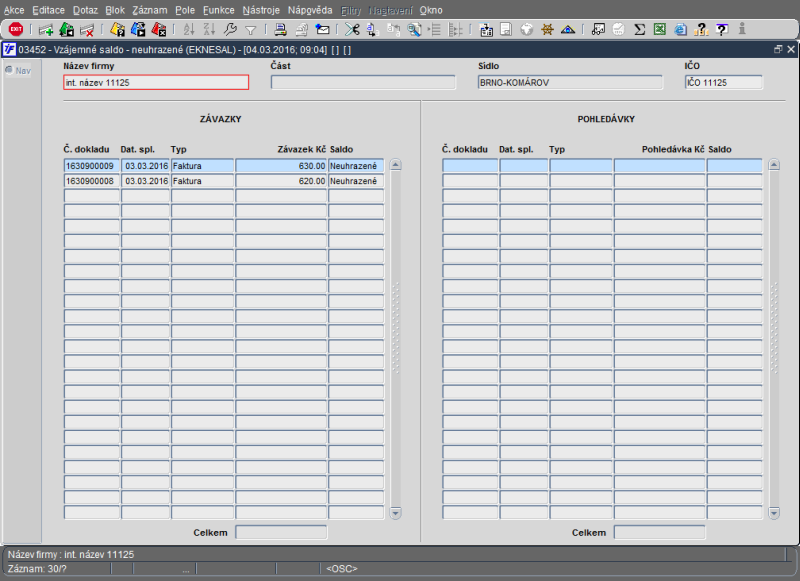Image resolution: width=800 pixels, height=581 pixels.
Task: Click the sort descending Z-A icon
Action: click(x=209, y=30)
